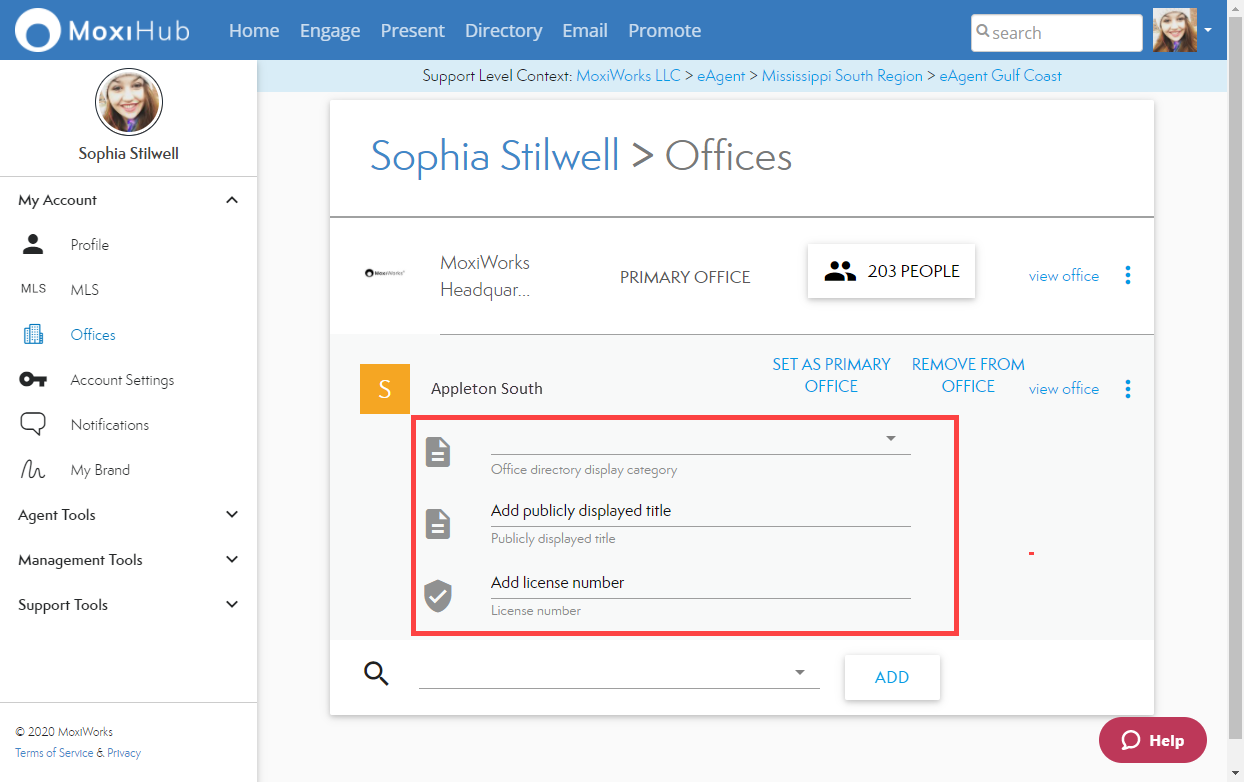
Task: Select the MLS sidebar icon
Action: [33, 290]
